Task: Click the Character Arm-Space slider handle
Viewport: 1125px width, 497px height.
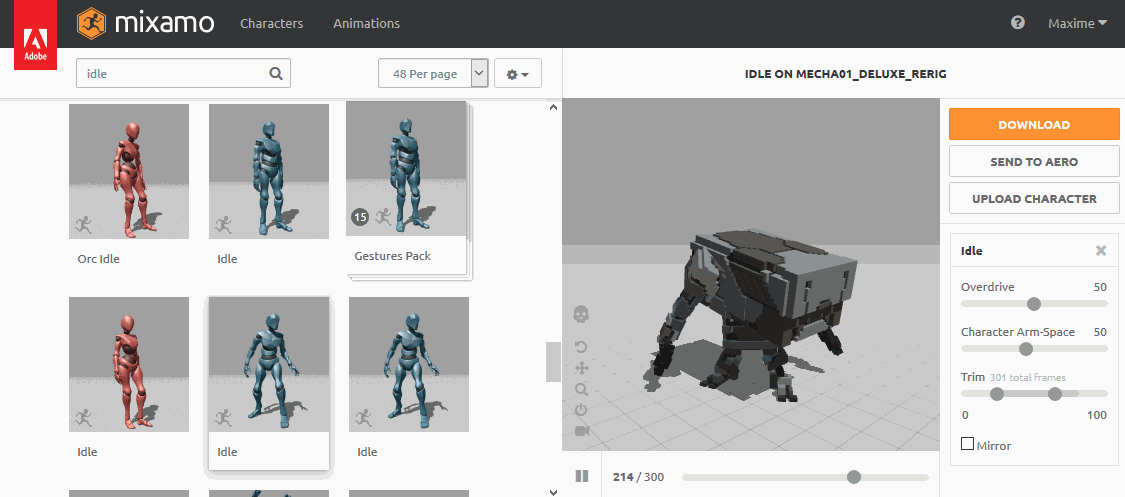Action: coord(1026,349)
